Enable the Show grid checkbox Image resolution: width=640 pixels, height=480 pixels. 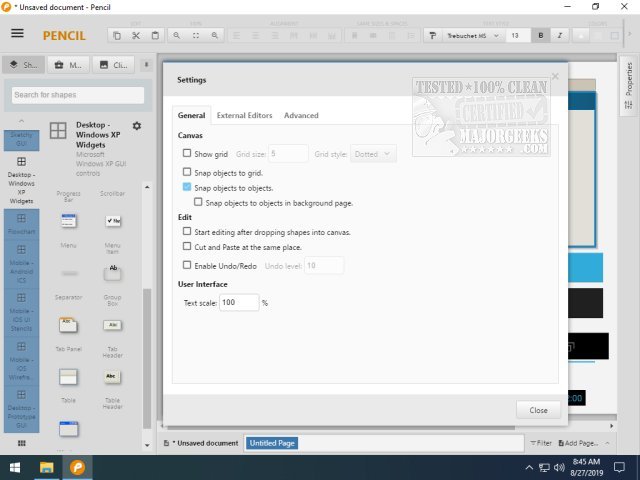tap(187, 153)
